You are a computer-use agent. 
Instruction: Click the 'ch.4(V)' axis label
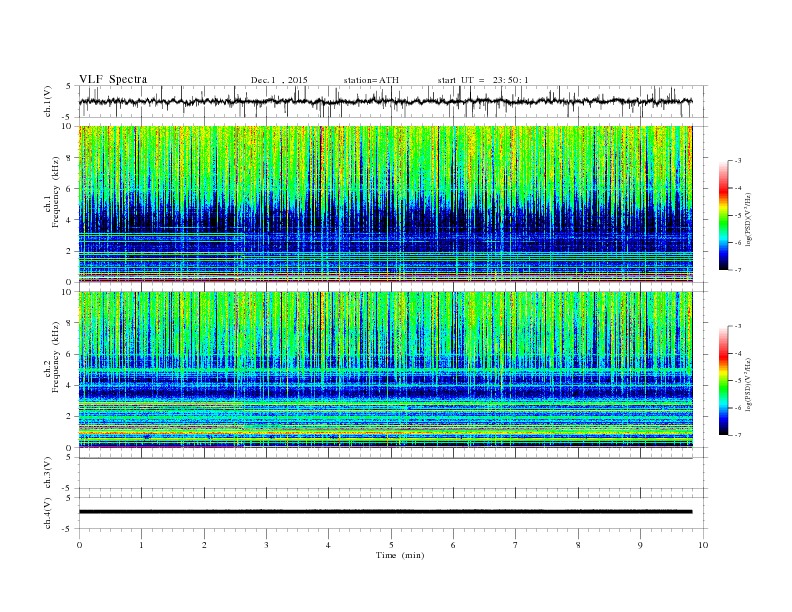[48, 514]
